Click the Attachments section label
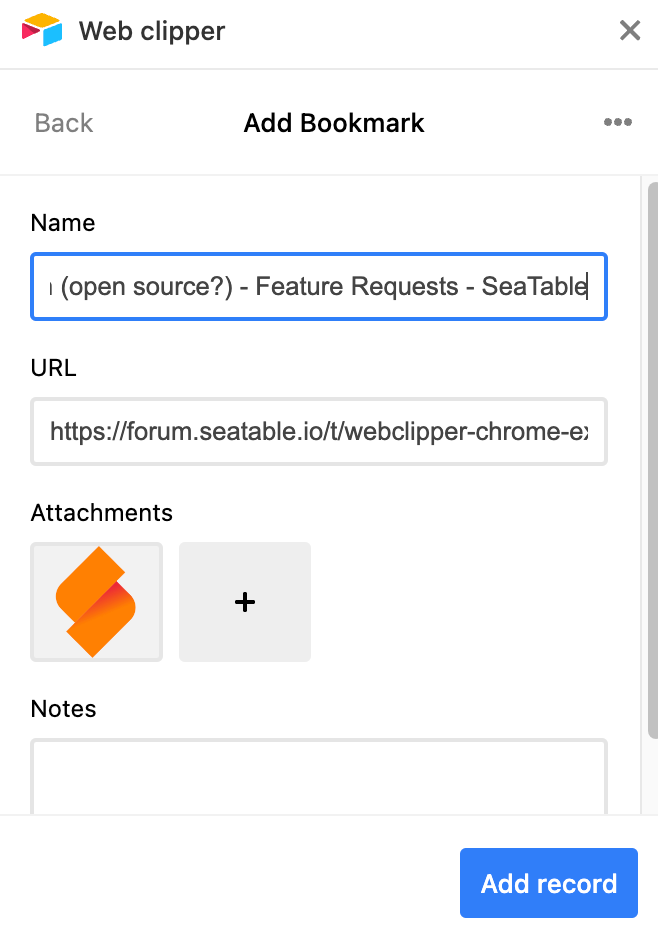 coord(102,512)
